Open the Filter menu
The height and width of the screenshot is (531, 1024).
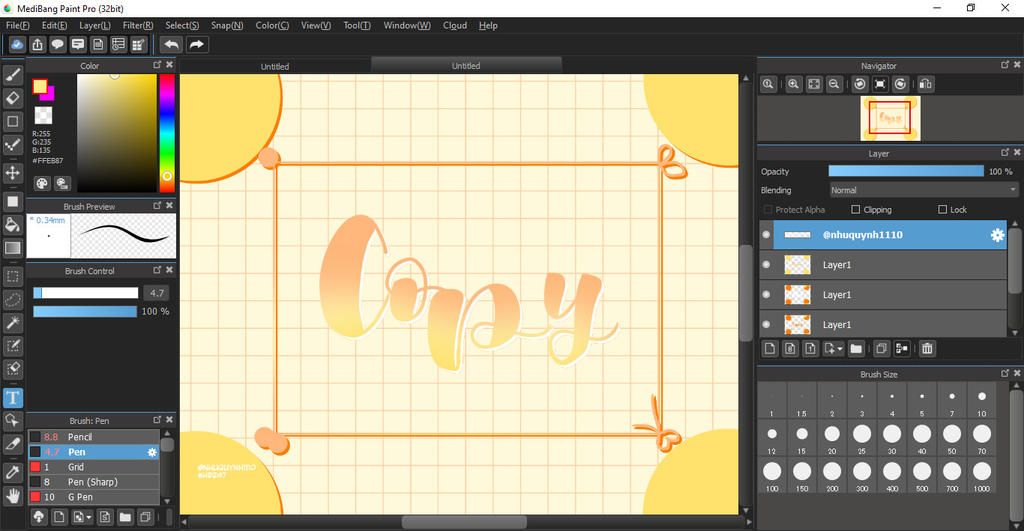tap(138, 25)
